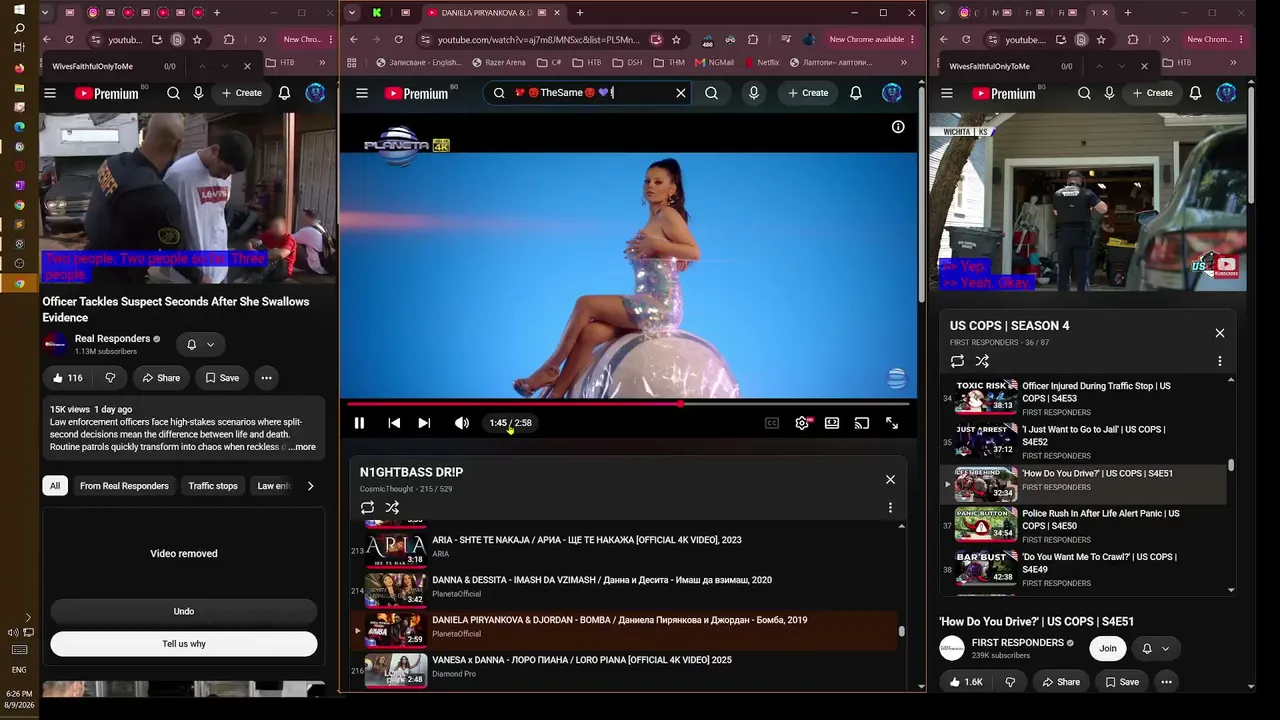This screenshot has width=1280, height=720.
Task: Cast center video to a TV
Action: click(x=862, y=423)
